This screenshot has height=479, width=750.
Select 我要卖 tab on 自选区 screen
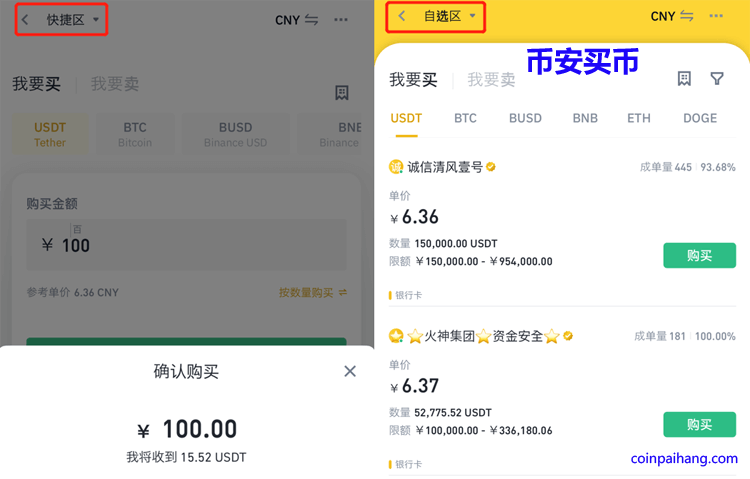pos(491,79)
